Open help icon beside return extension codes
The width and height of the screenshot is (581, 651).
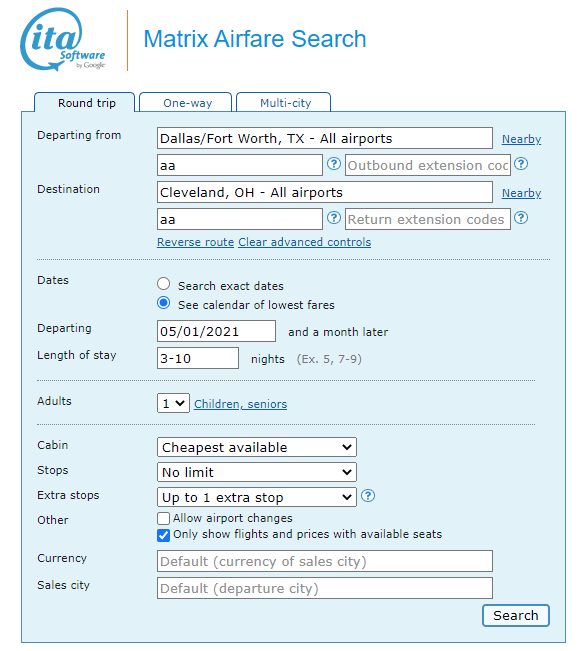[x=521, y=218]
